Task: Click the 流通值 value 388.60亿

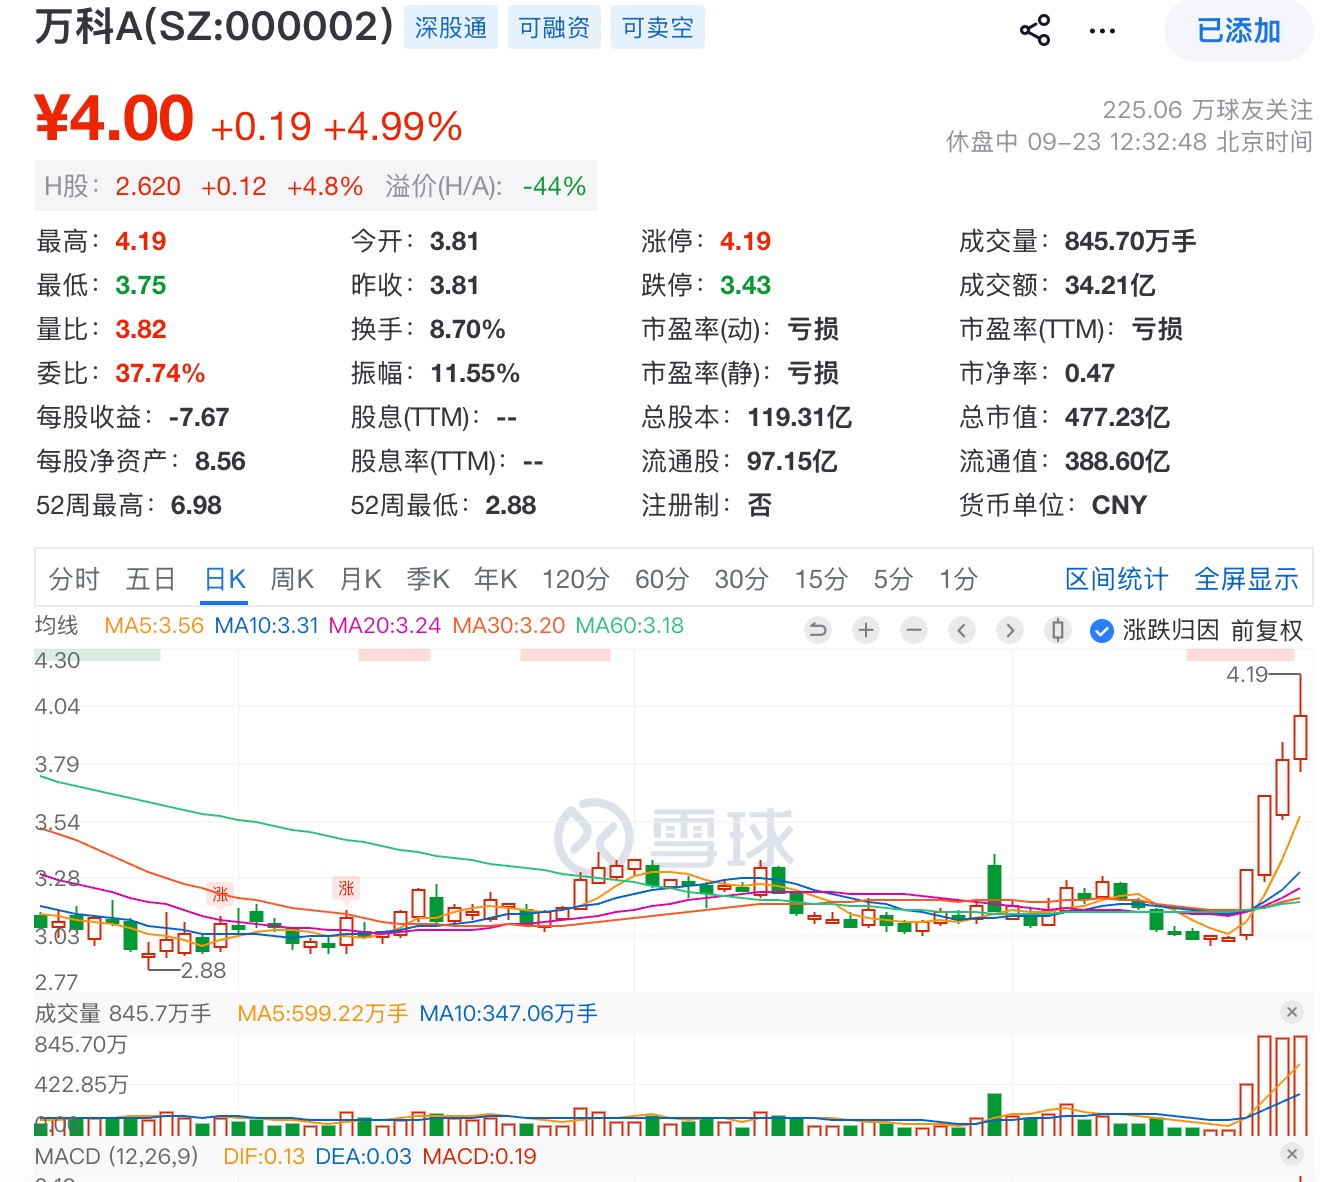Action: coord(1117,461)
